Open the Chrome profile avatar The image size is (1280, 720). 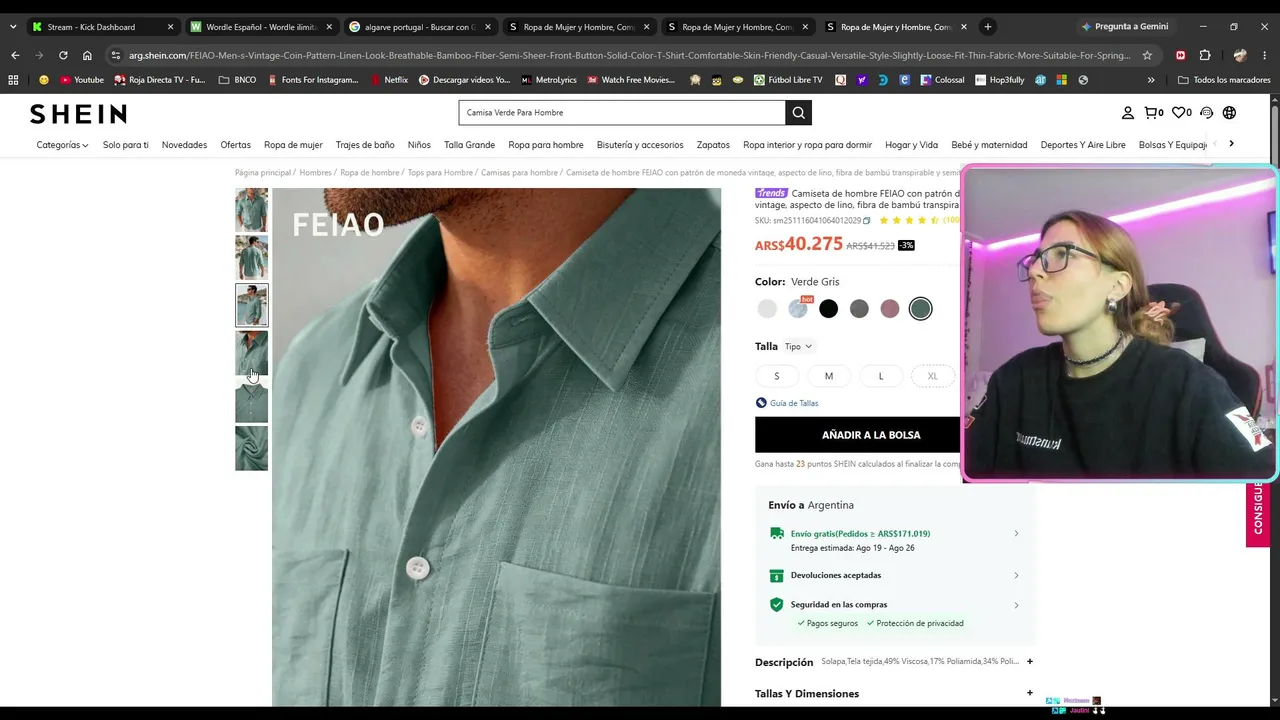[1240, 55]
